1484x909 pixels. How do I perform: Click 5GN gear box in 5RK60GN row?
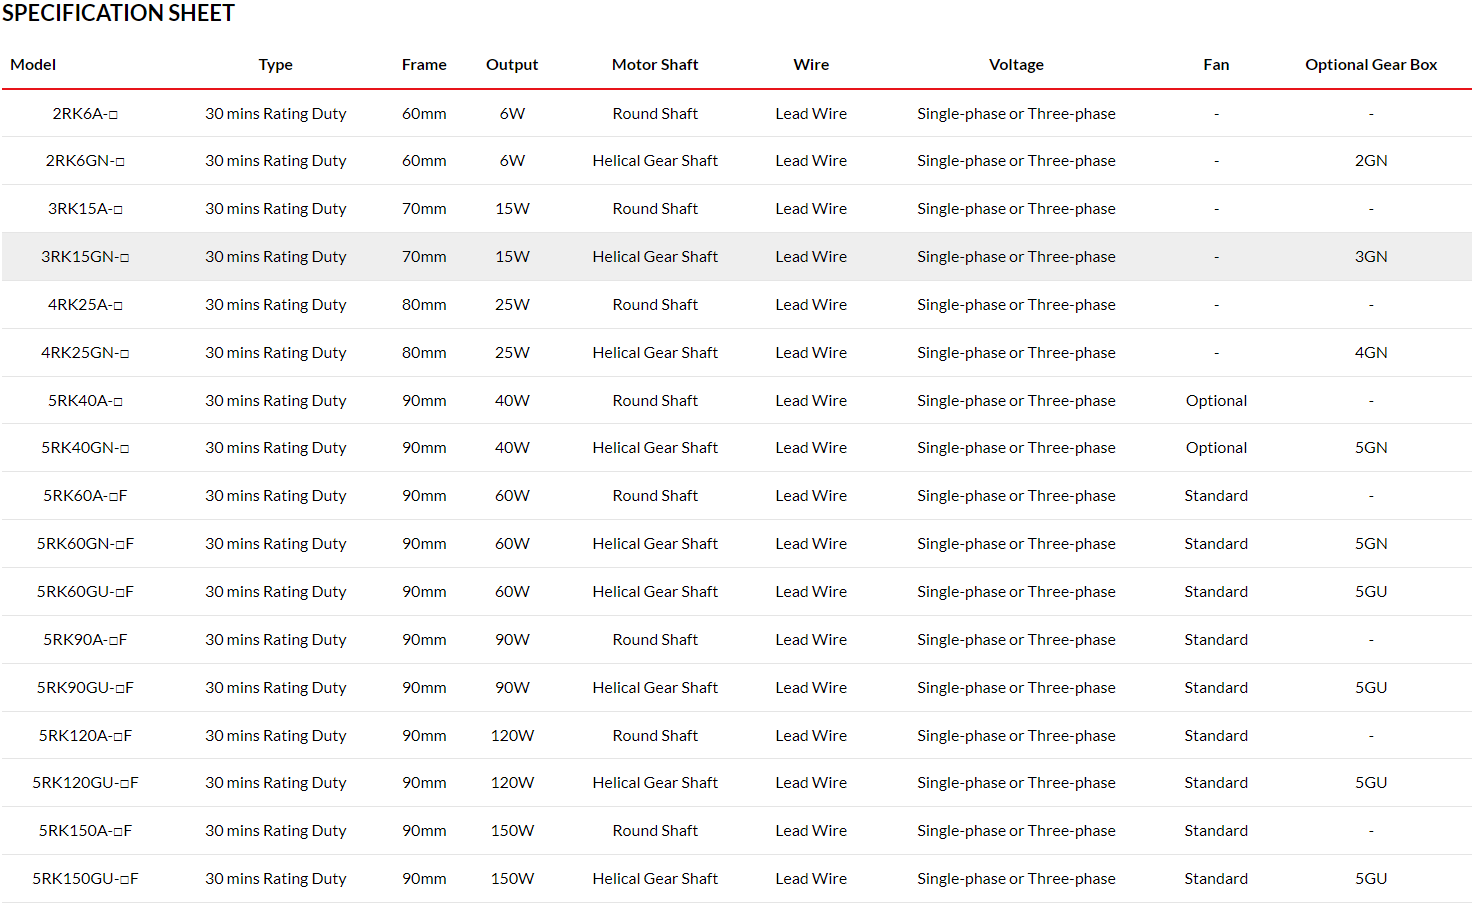pos(1371,544)
